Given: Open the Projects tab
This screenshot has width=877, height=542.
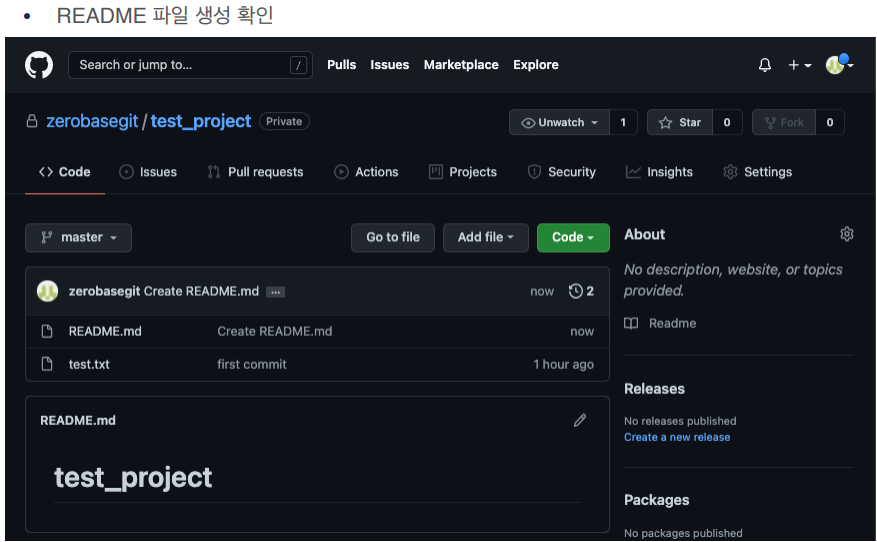Looking at the screenshot, I should click(x=463, y=172).
